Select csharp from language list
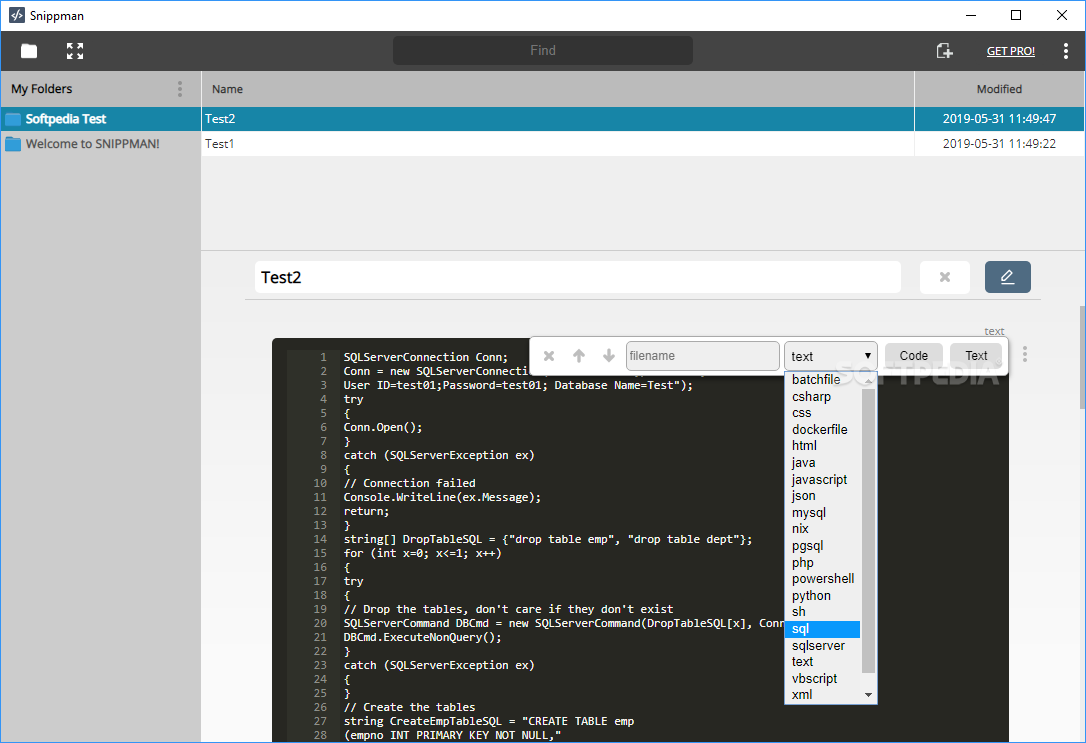The width and height of the screenshot is (1086, 743). pos(823,397)
